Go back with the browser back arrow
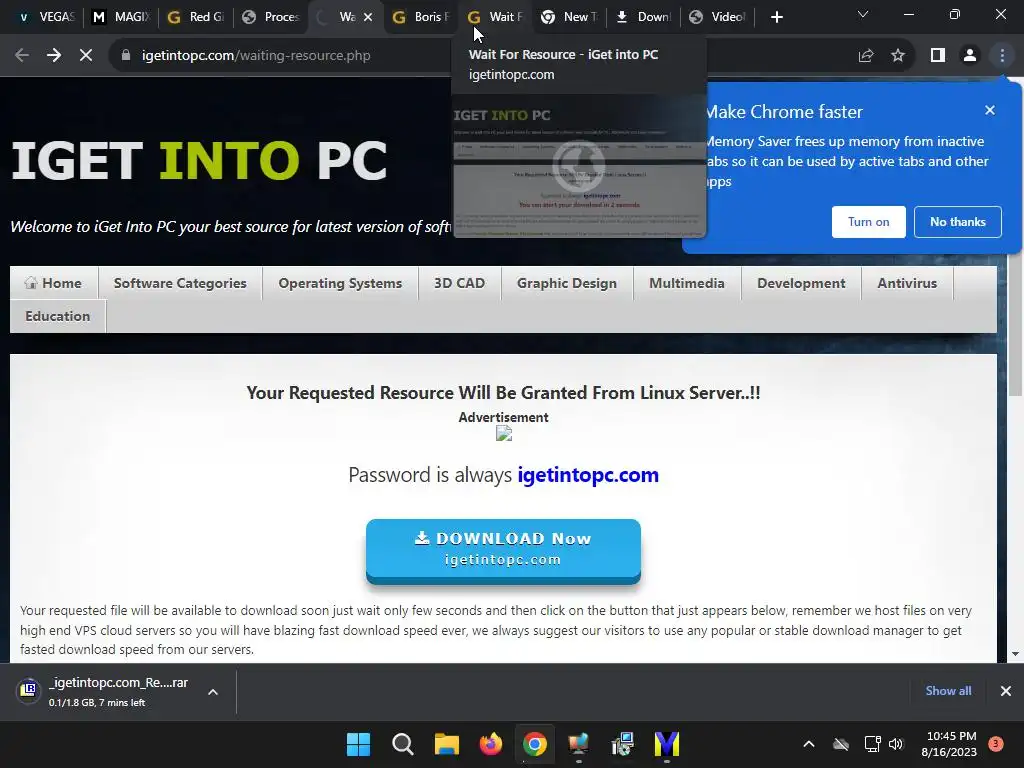1024x768 pixels. click(x=22, y=56)
